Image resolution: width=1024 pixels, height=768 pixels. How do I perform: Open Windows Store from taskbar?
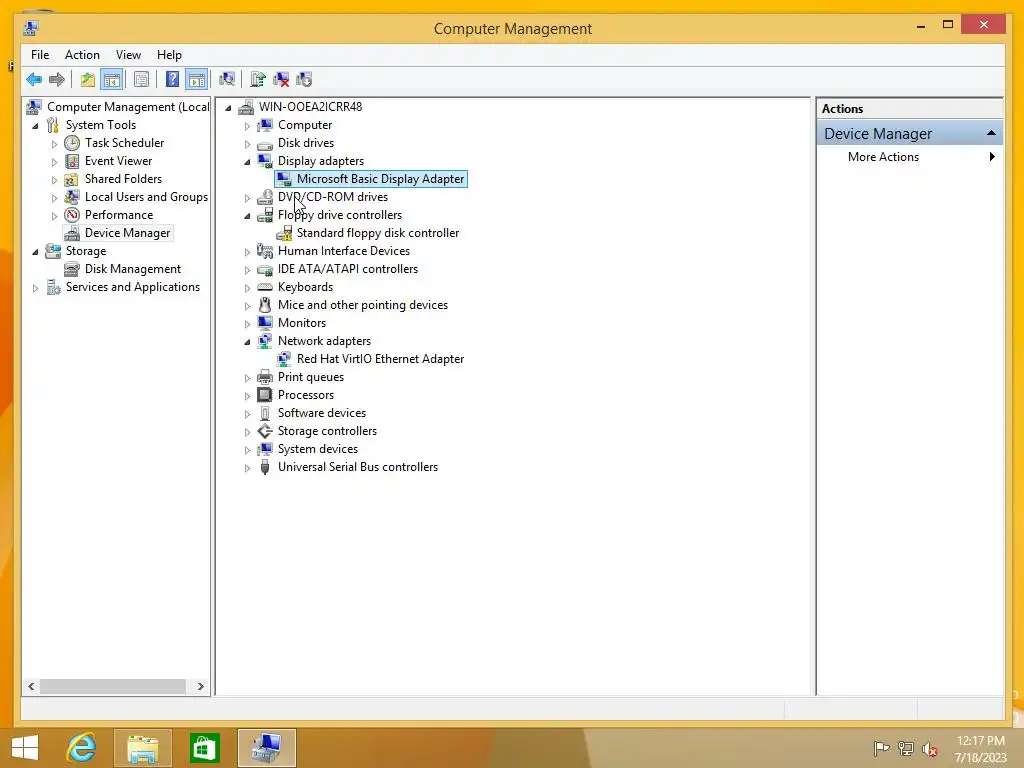click(204, 748)
